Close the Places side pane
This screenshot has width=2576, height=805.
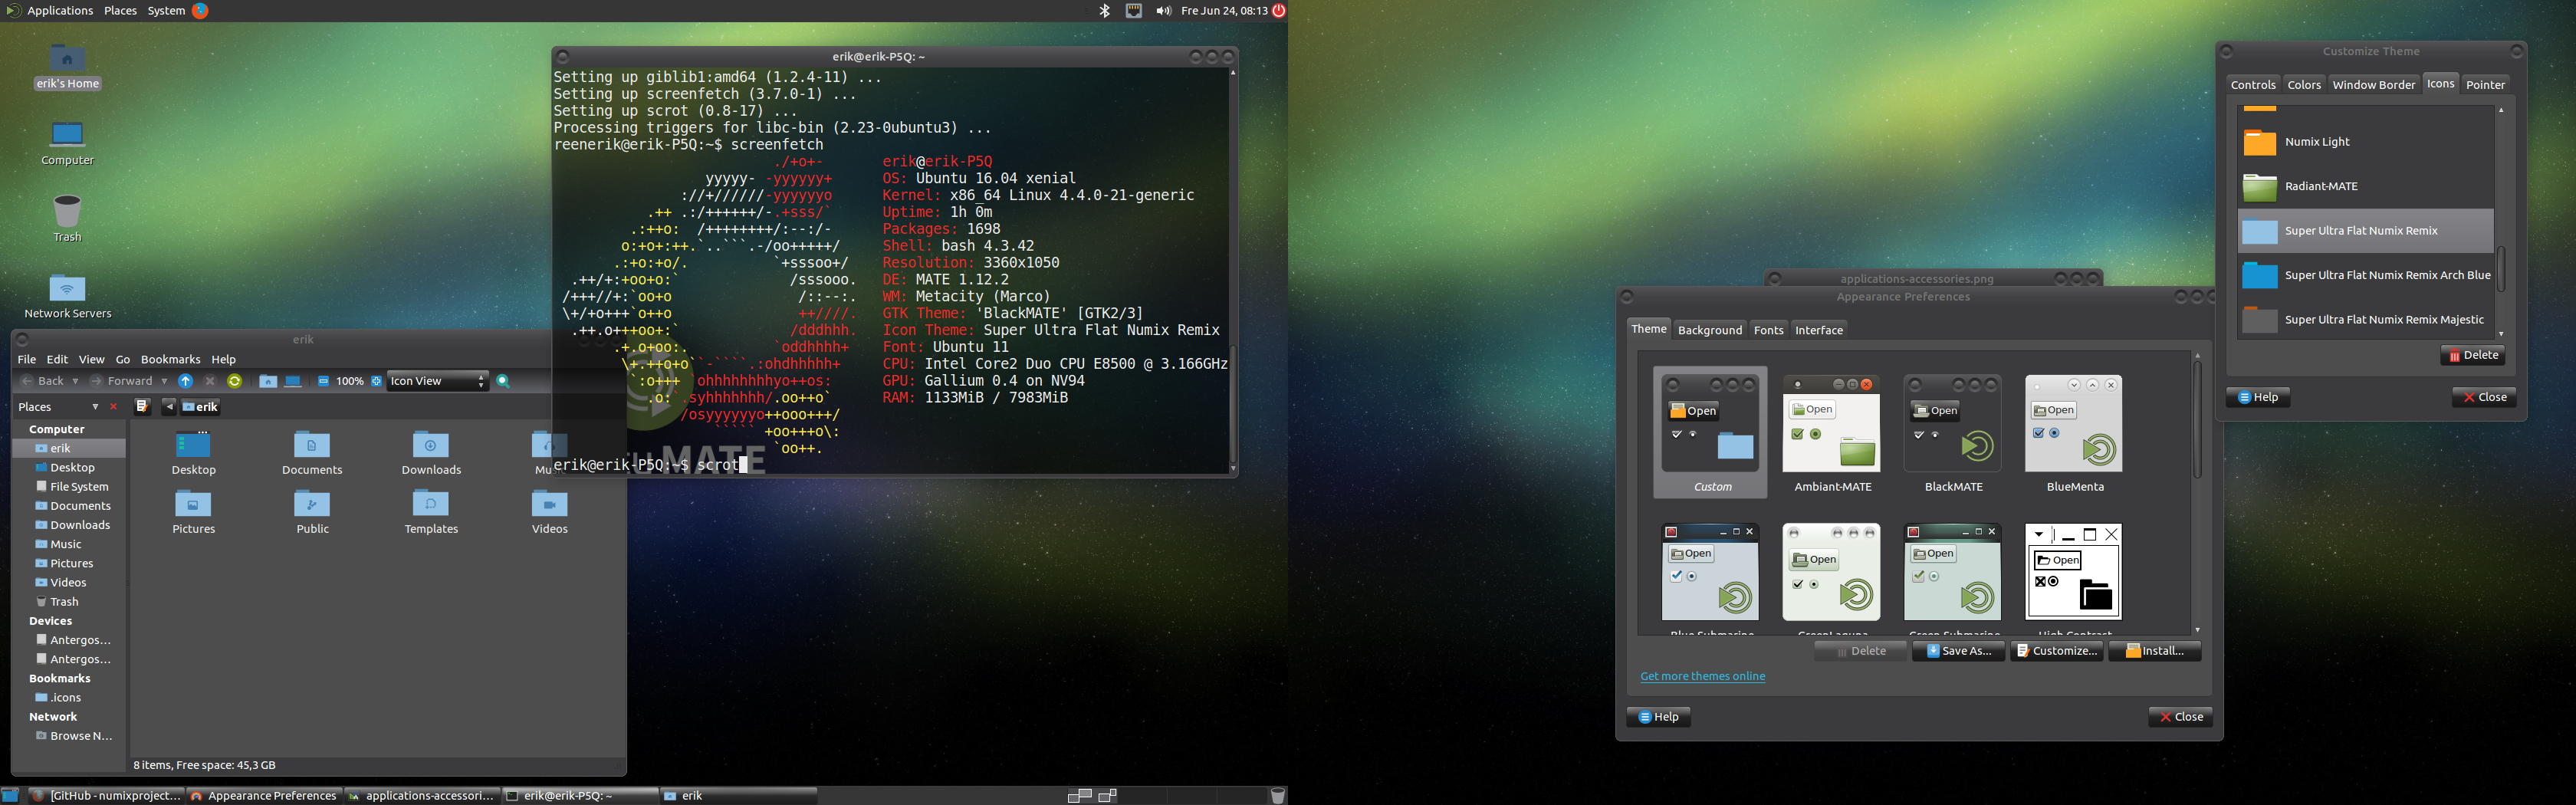tap(113, 407)
